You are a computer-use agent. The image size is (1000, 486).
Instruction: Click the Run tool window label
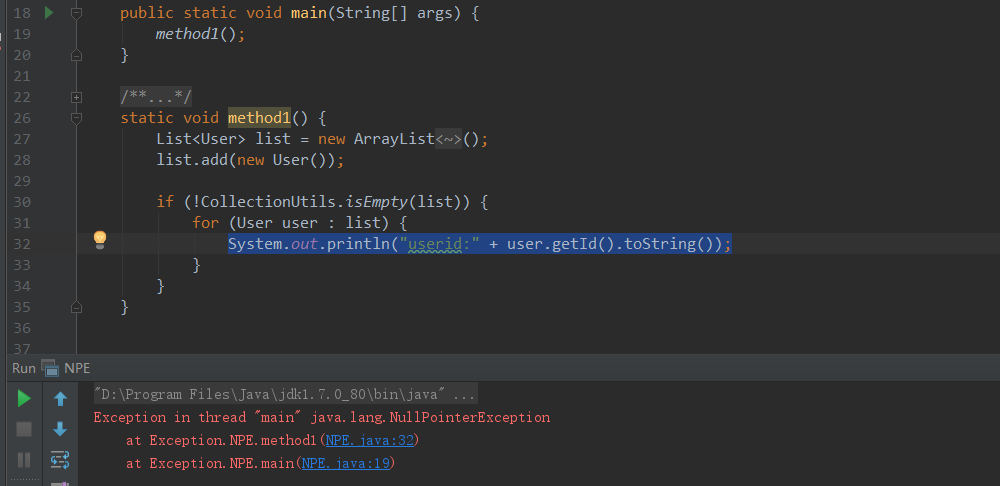tap(24, 368)
